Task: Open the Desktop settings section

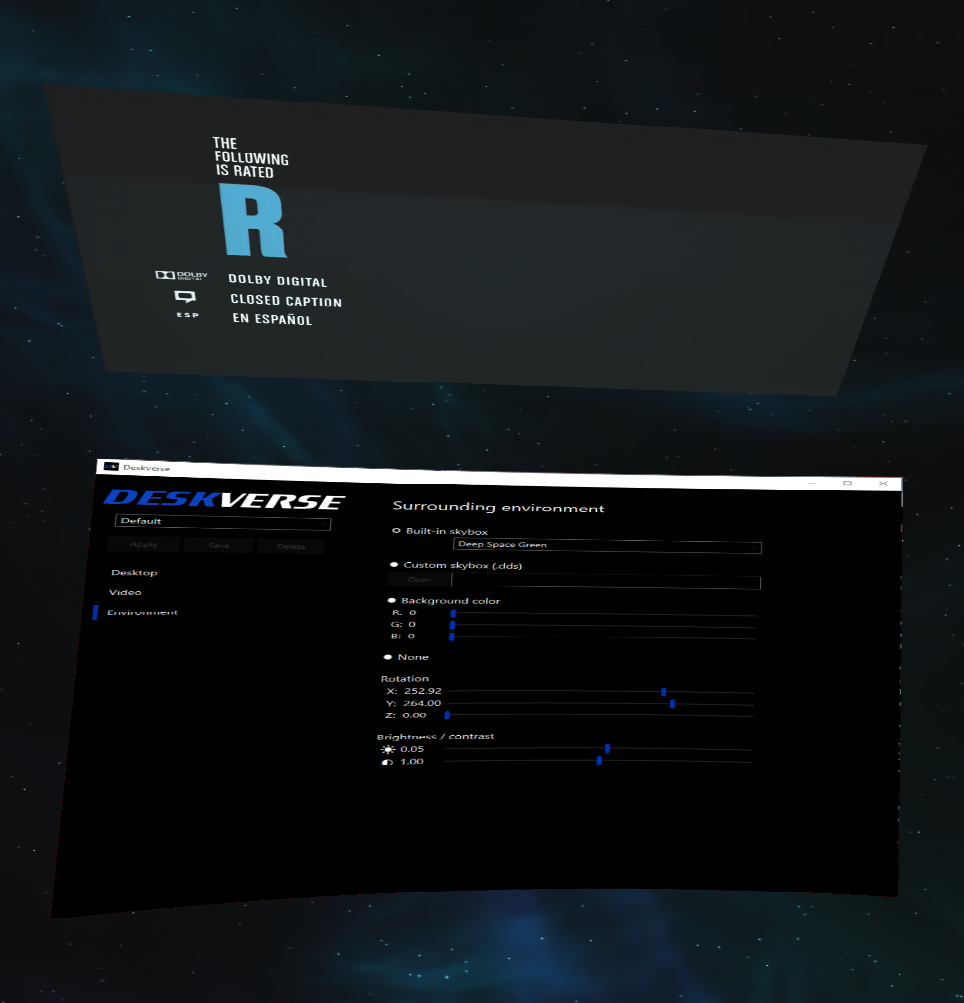Action: 134,573
